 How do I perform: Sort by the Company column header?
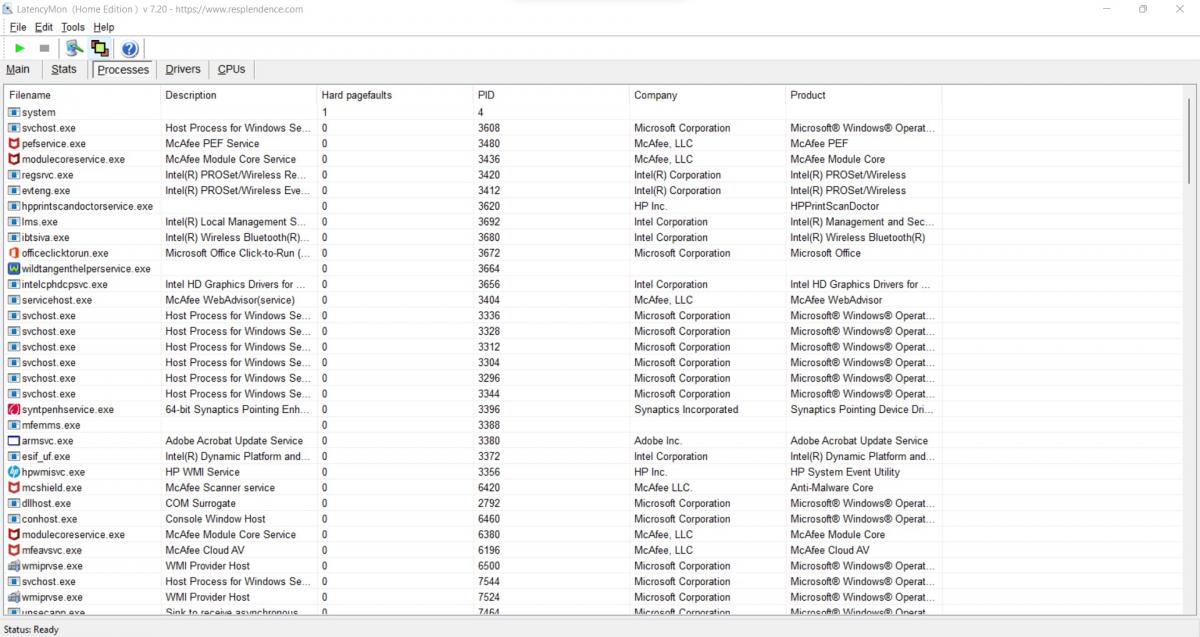click(707, 95)
